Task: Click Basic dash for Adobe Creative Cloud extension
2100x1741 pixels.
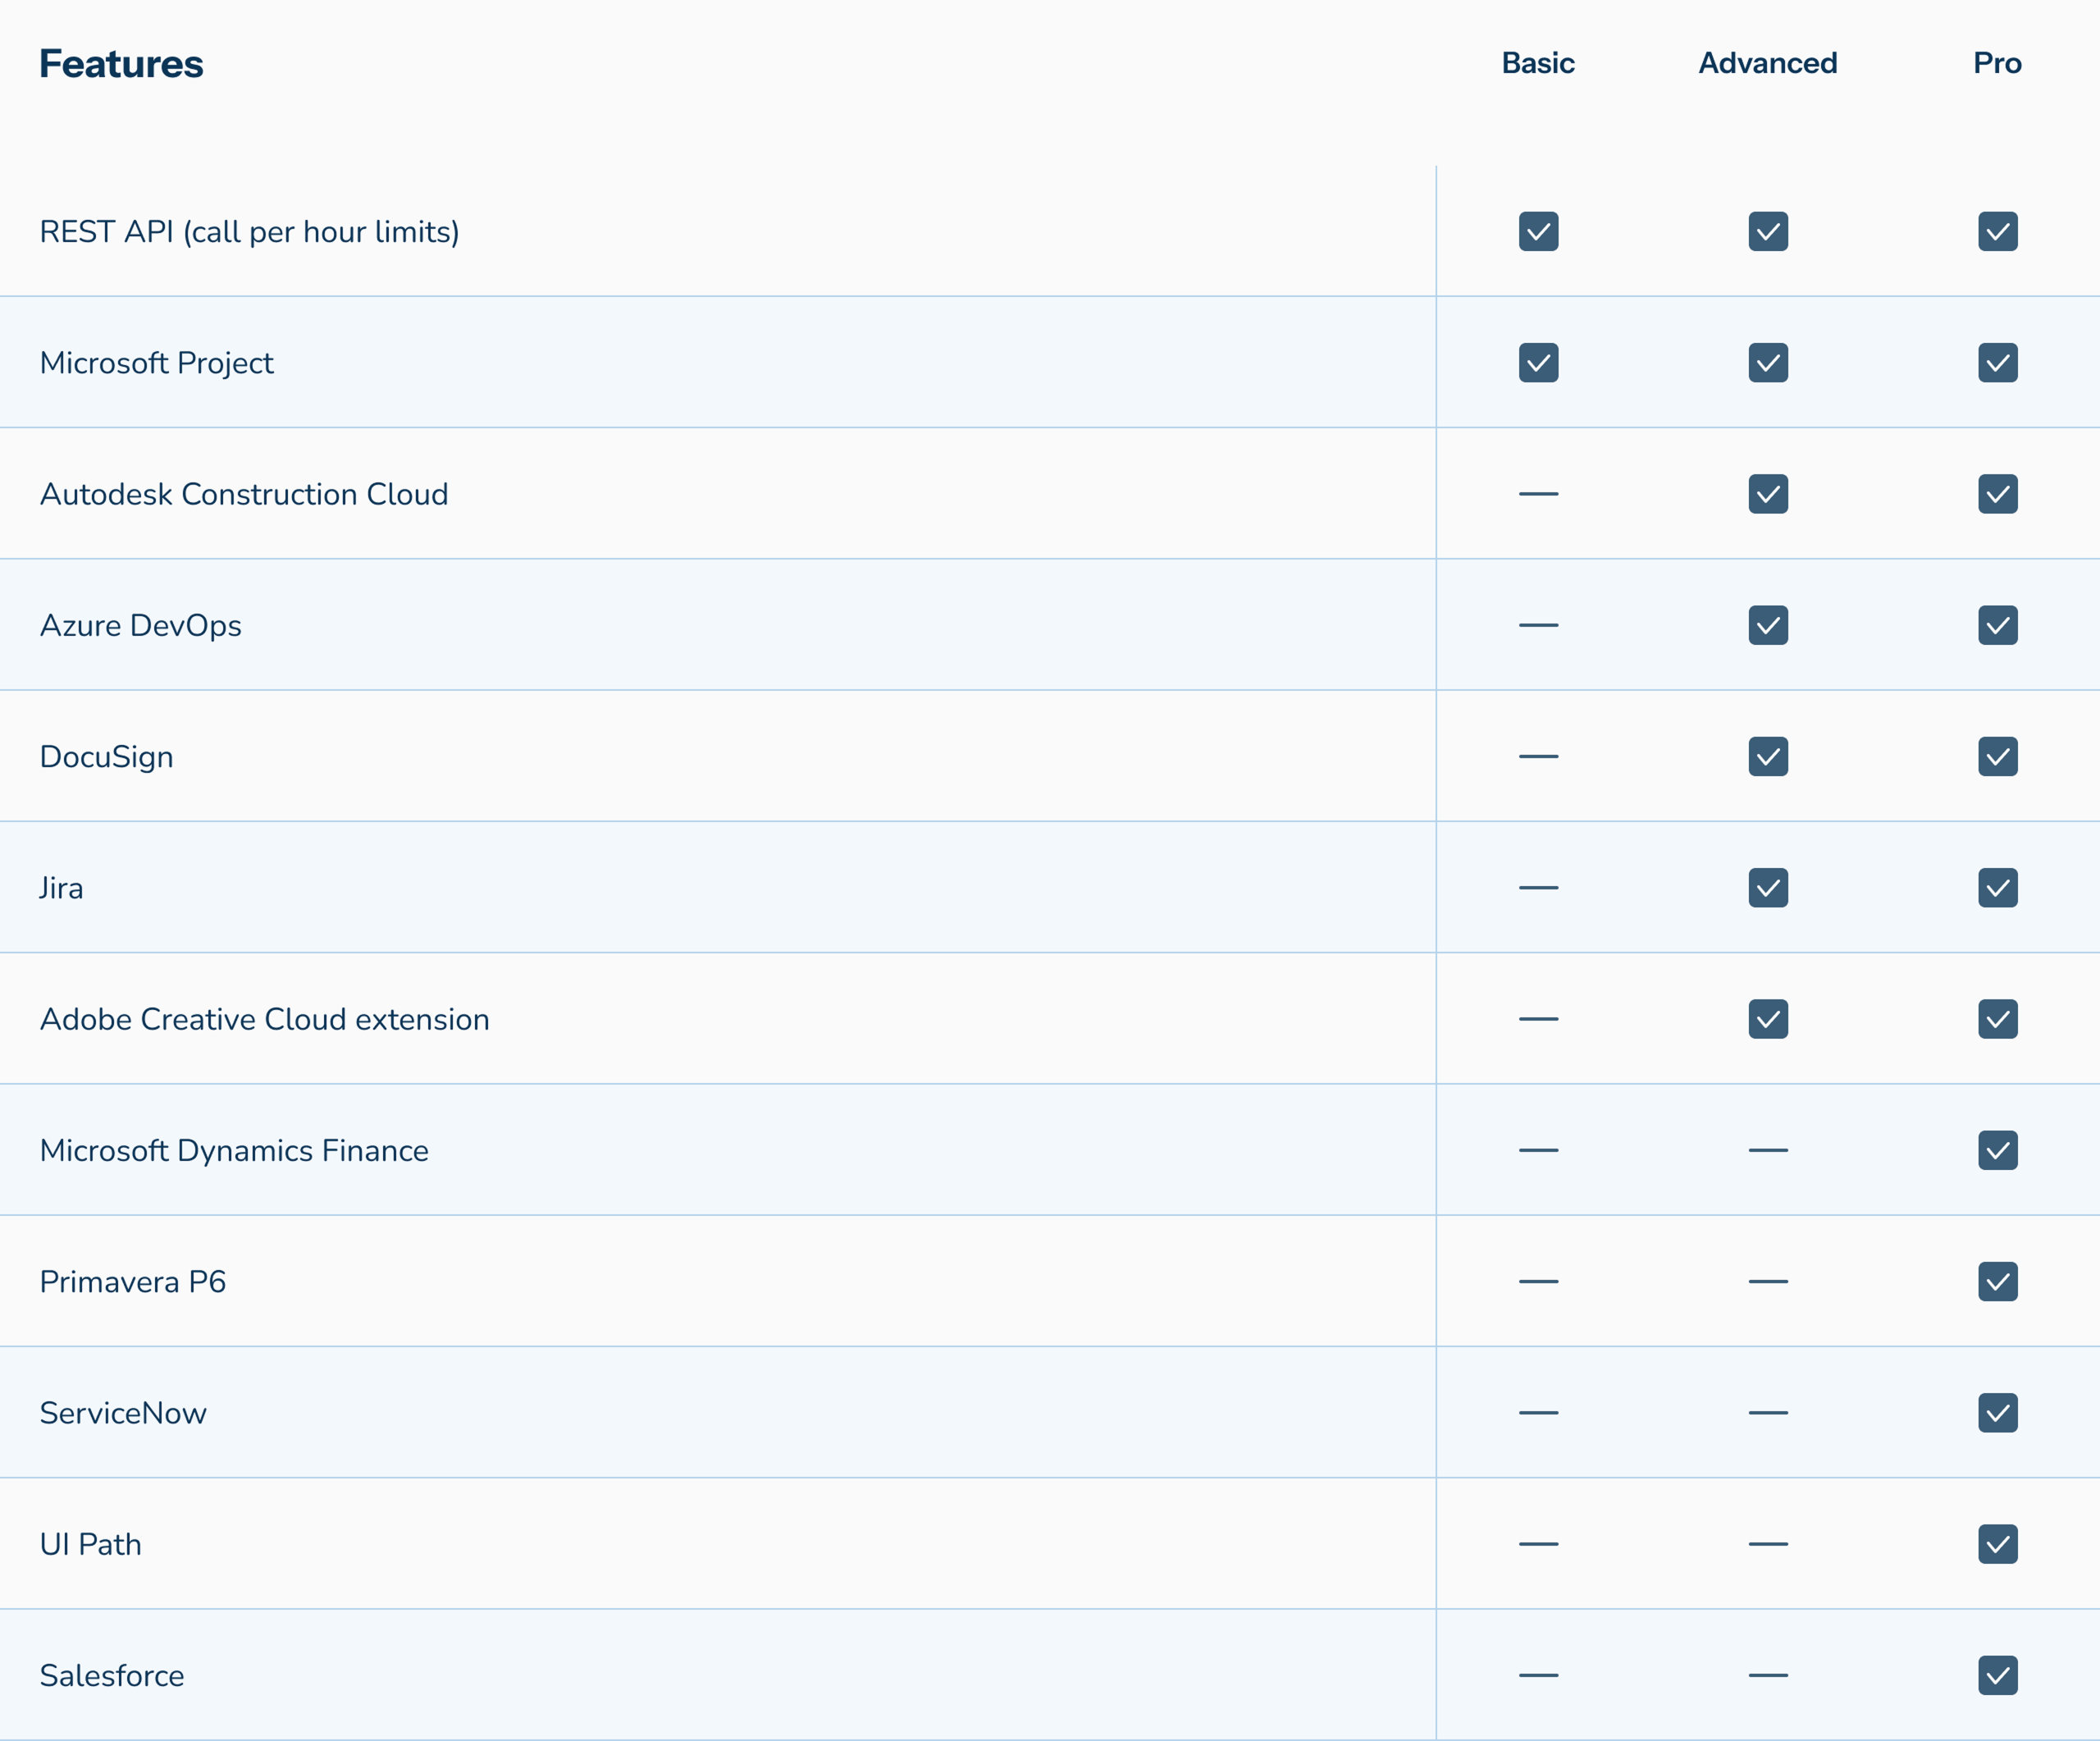Action: (x=1538, y=1019)
